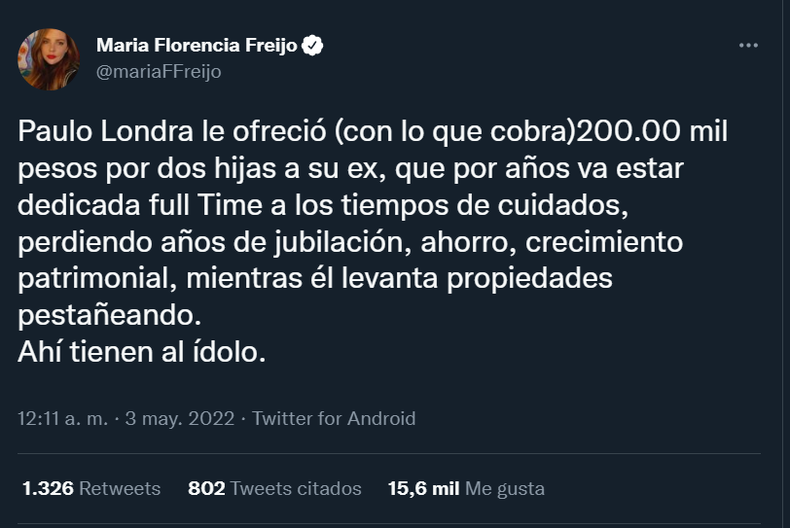Viewport: 790px width, 528px height.
Task: Click the tweet line starting Paulo Londra
Action: [373, 132]
